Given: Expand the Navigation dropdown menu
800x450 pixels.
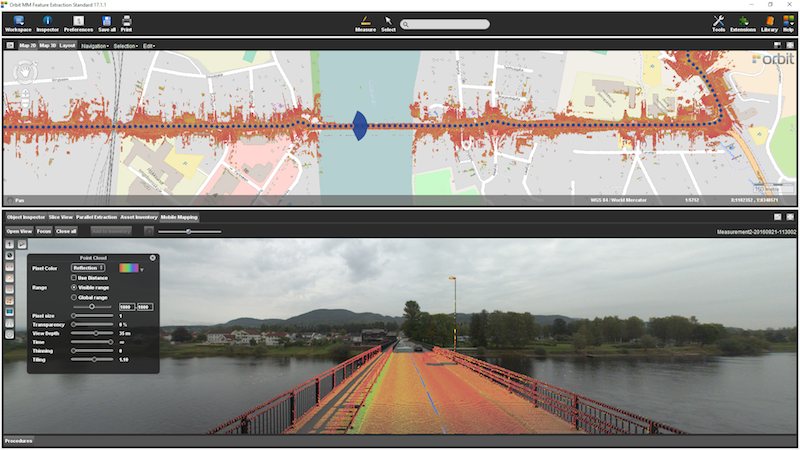Looking at the screenshot, I should point(95,46).
